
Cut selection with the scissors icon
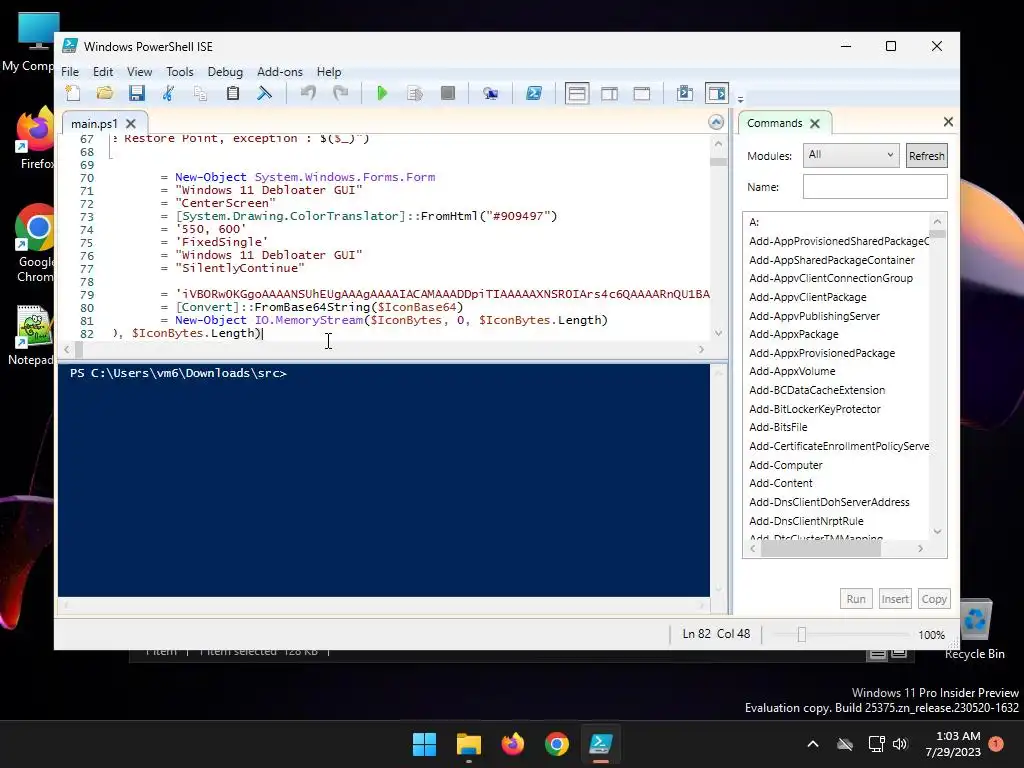pyautogui.click(x=168, y=93)
